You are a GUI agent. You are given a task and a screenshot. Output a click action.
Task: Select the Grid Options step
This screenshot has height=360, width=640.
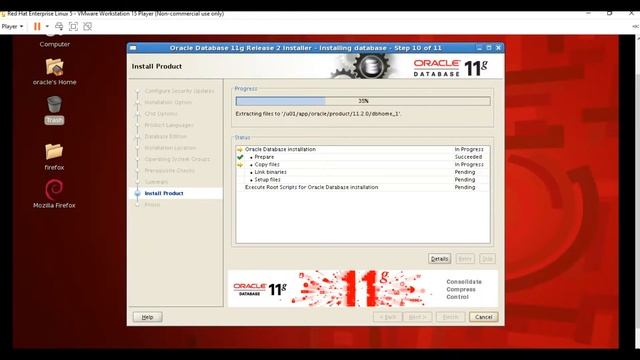pos(161,114)
